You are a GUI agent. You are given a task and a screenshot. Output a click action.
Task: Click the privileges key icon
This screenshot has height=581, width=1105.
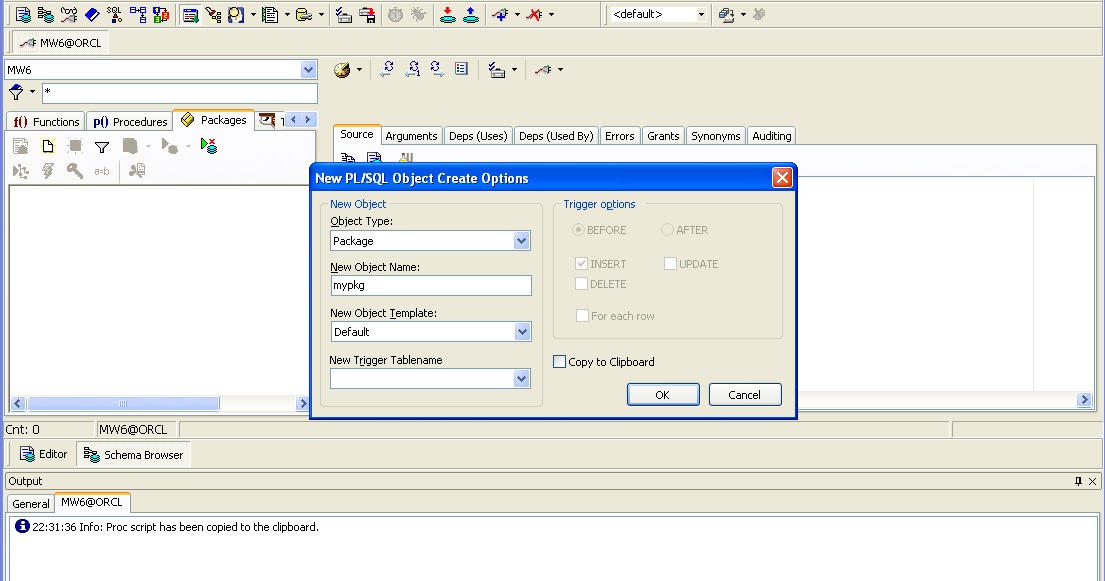pos(74,170)
